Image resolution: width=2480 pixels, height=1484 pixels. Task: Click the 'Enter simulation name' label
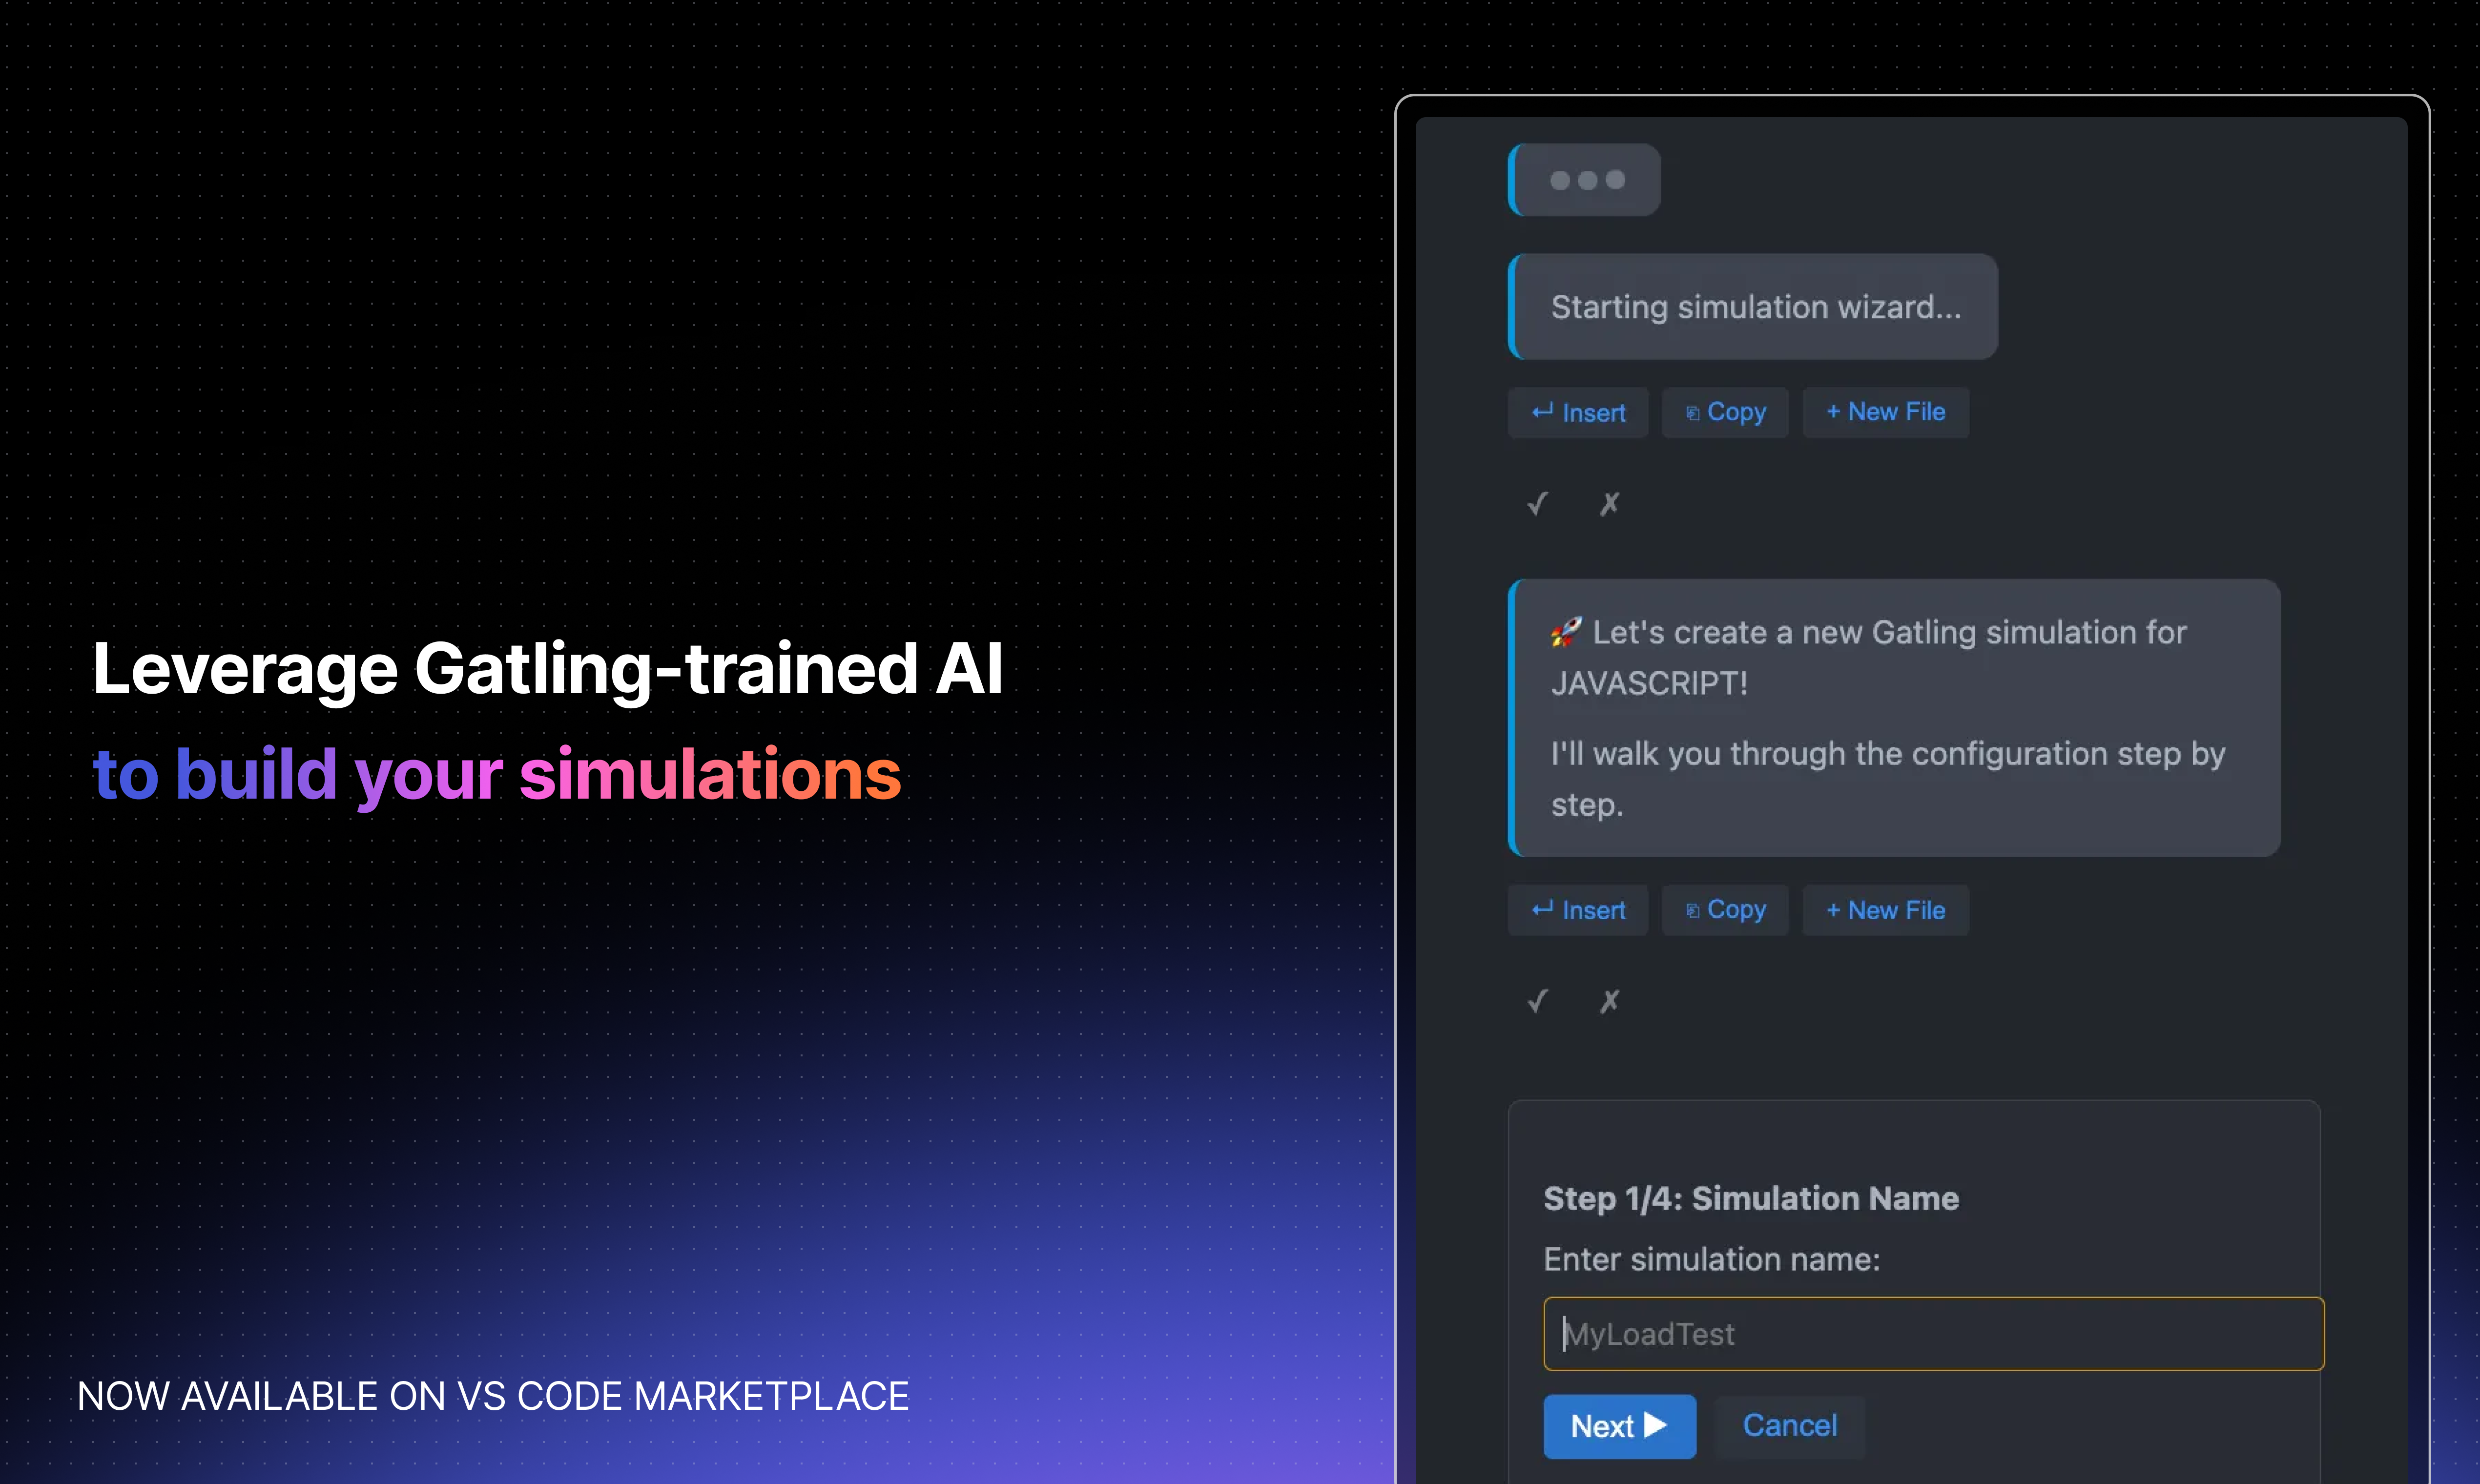click(x=1711, y=1259)
